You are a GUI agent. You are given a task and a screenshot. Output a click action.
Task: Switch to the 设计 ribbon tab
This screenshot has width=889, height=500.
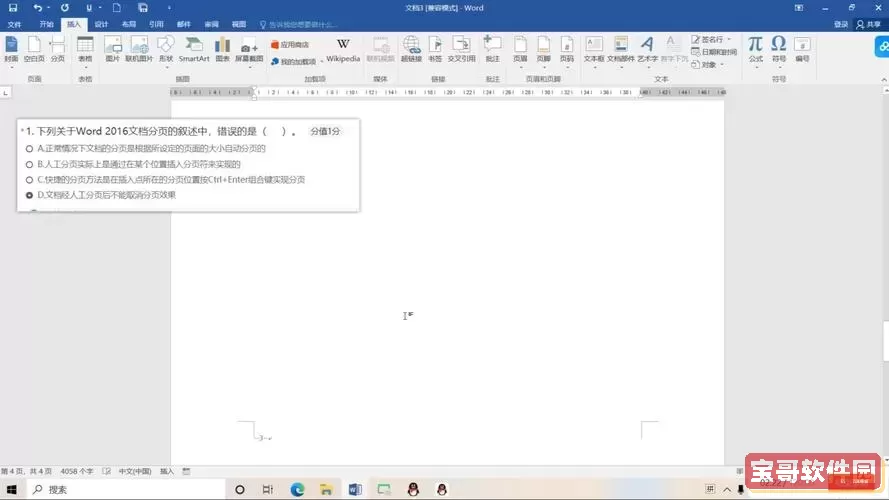101,23
